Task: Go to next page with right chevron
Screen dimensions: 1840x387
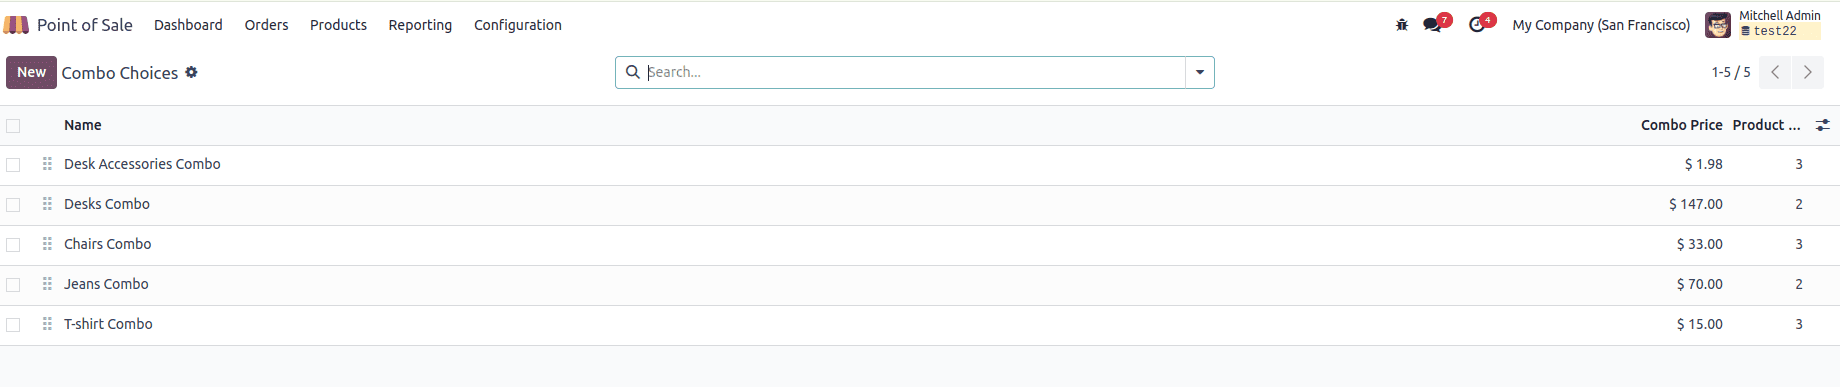Action: (1807, 72)
